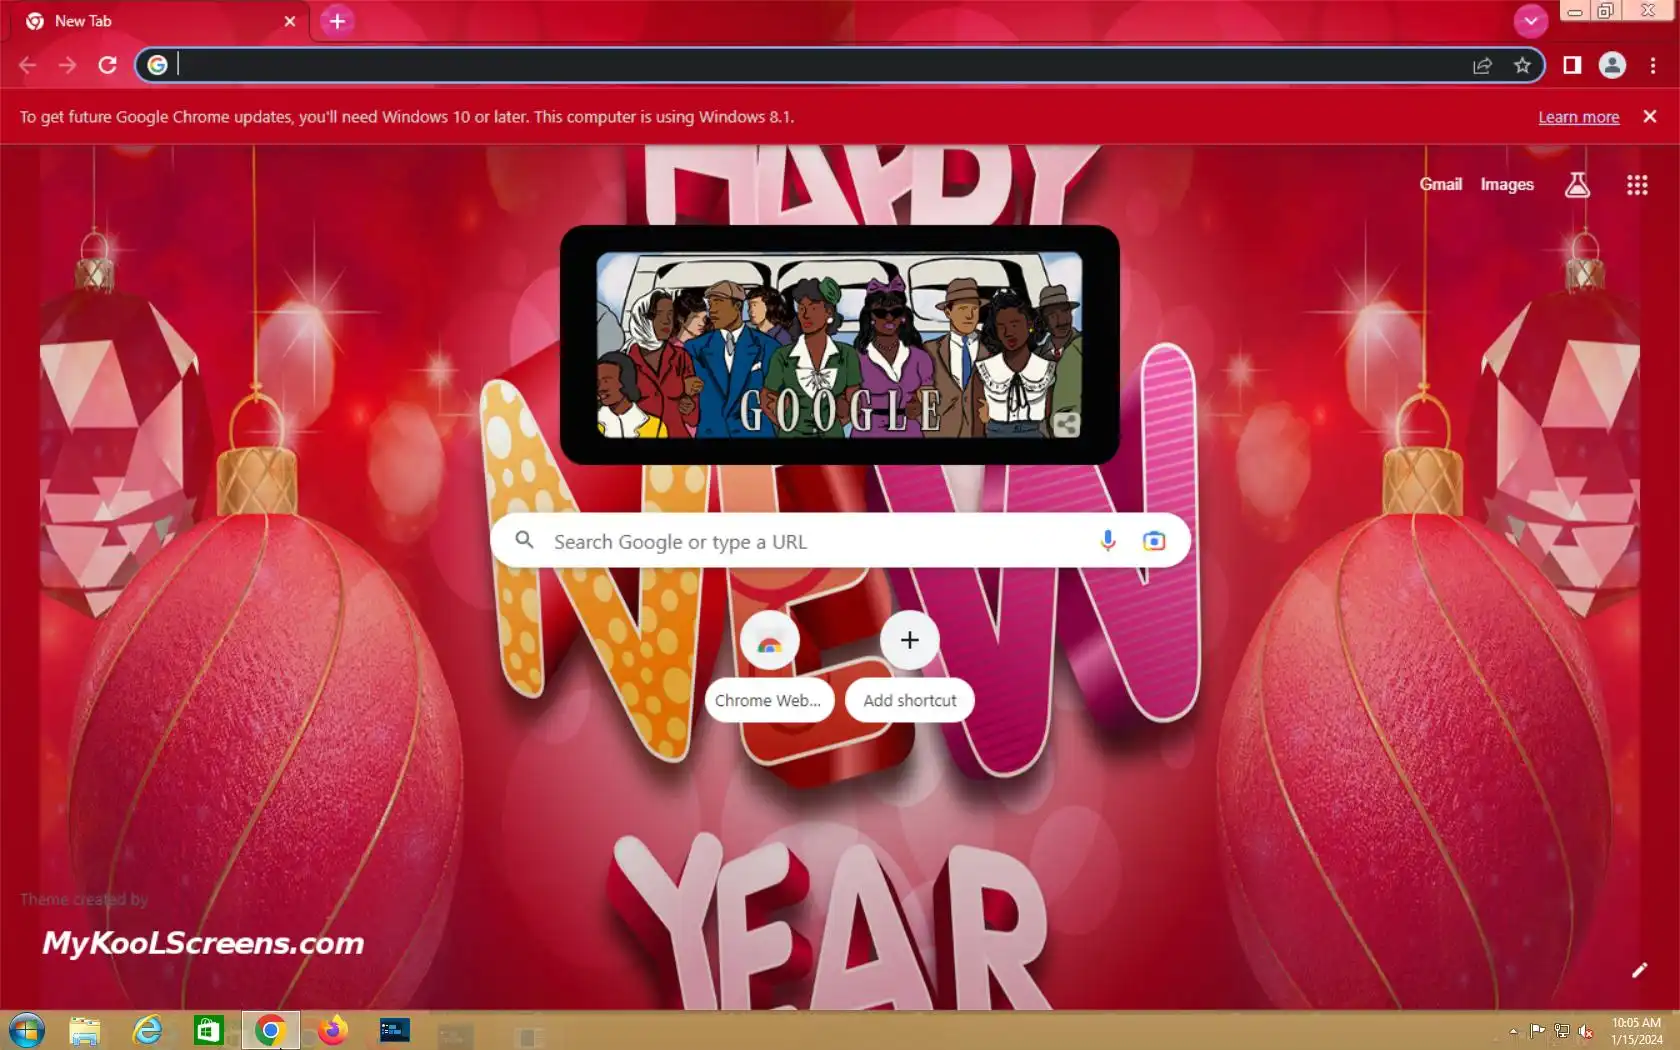Visit the MyKoolScreens.com theme link
The width and height of the screenshot is (1680, 1050).
(203, 942)
